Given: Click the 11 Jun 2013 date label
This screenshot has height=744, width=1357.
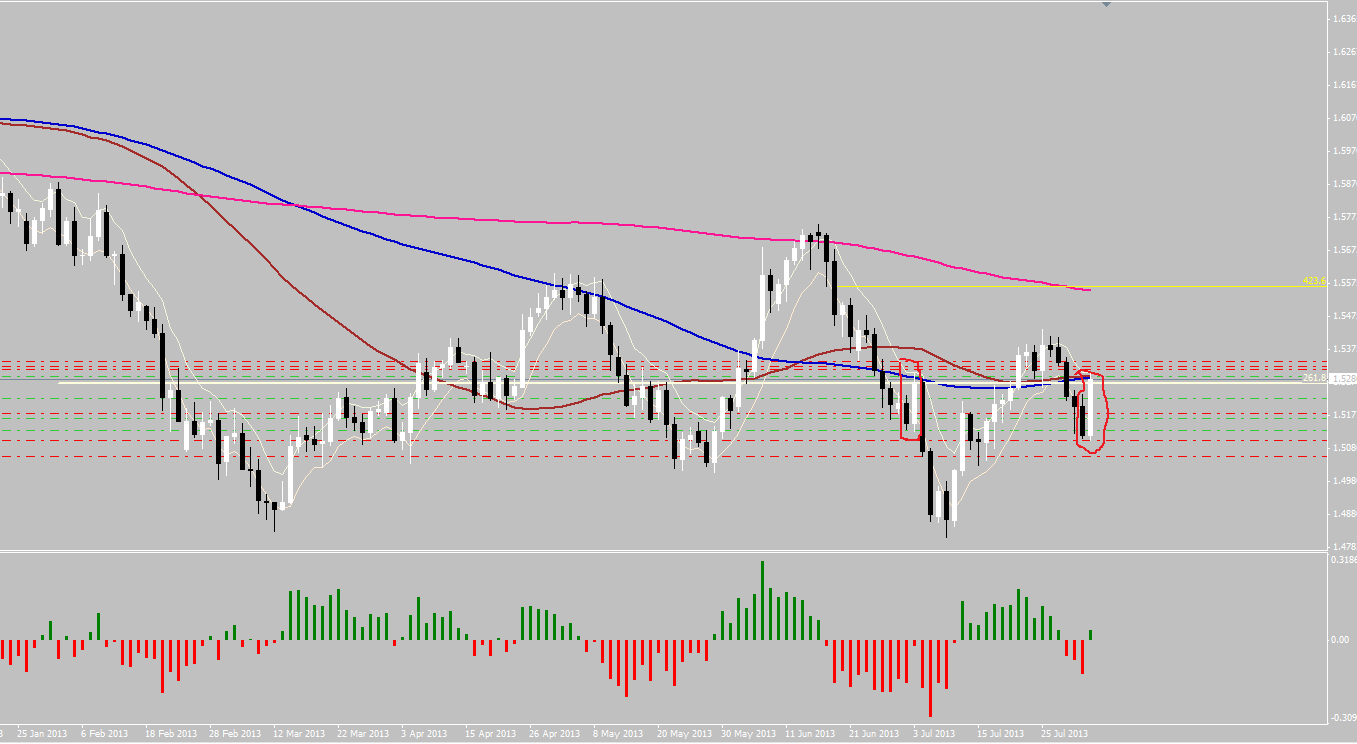Looking at the screenshot, I should (x=811, y=733).
